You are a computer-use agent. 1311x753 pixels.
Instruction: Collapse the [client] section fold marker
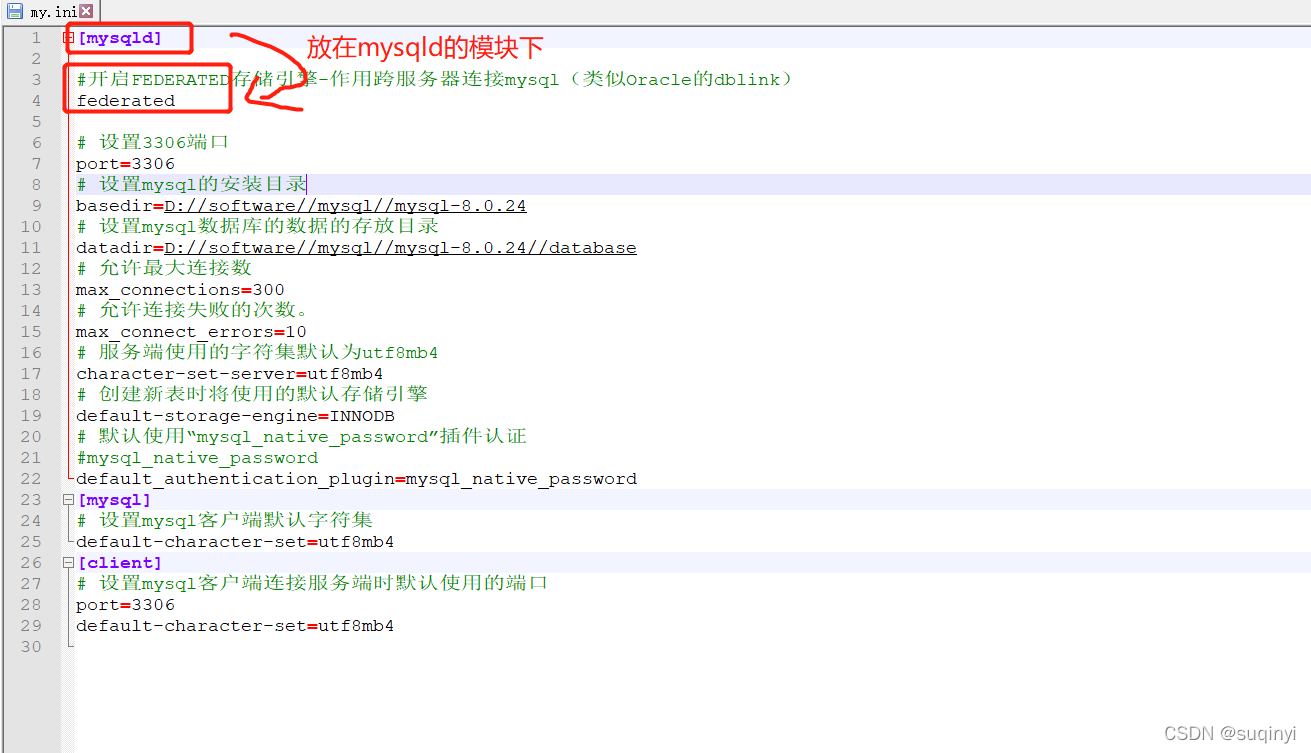click(69, 563)
